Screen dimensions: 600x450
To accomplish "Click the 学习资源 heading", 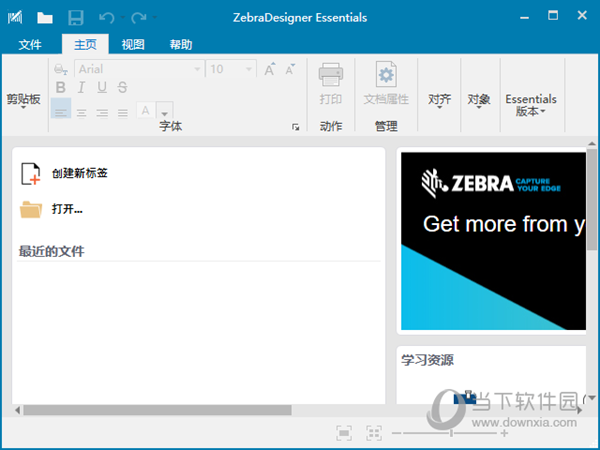I will [x=427, y=360].
